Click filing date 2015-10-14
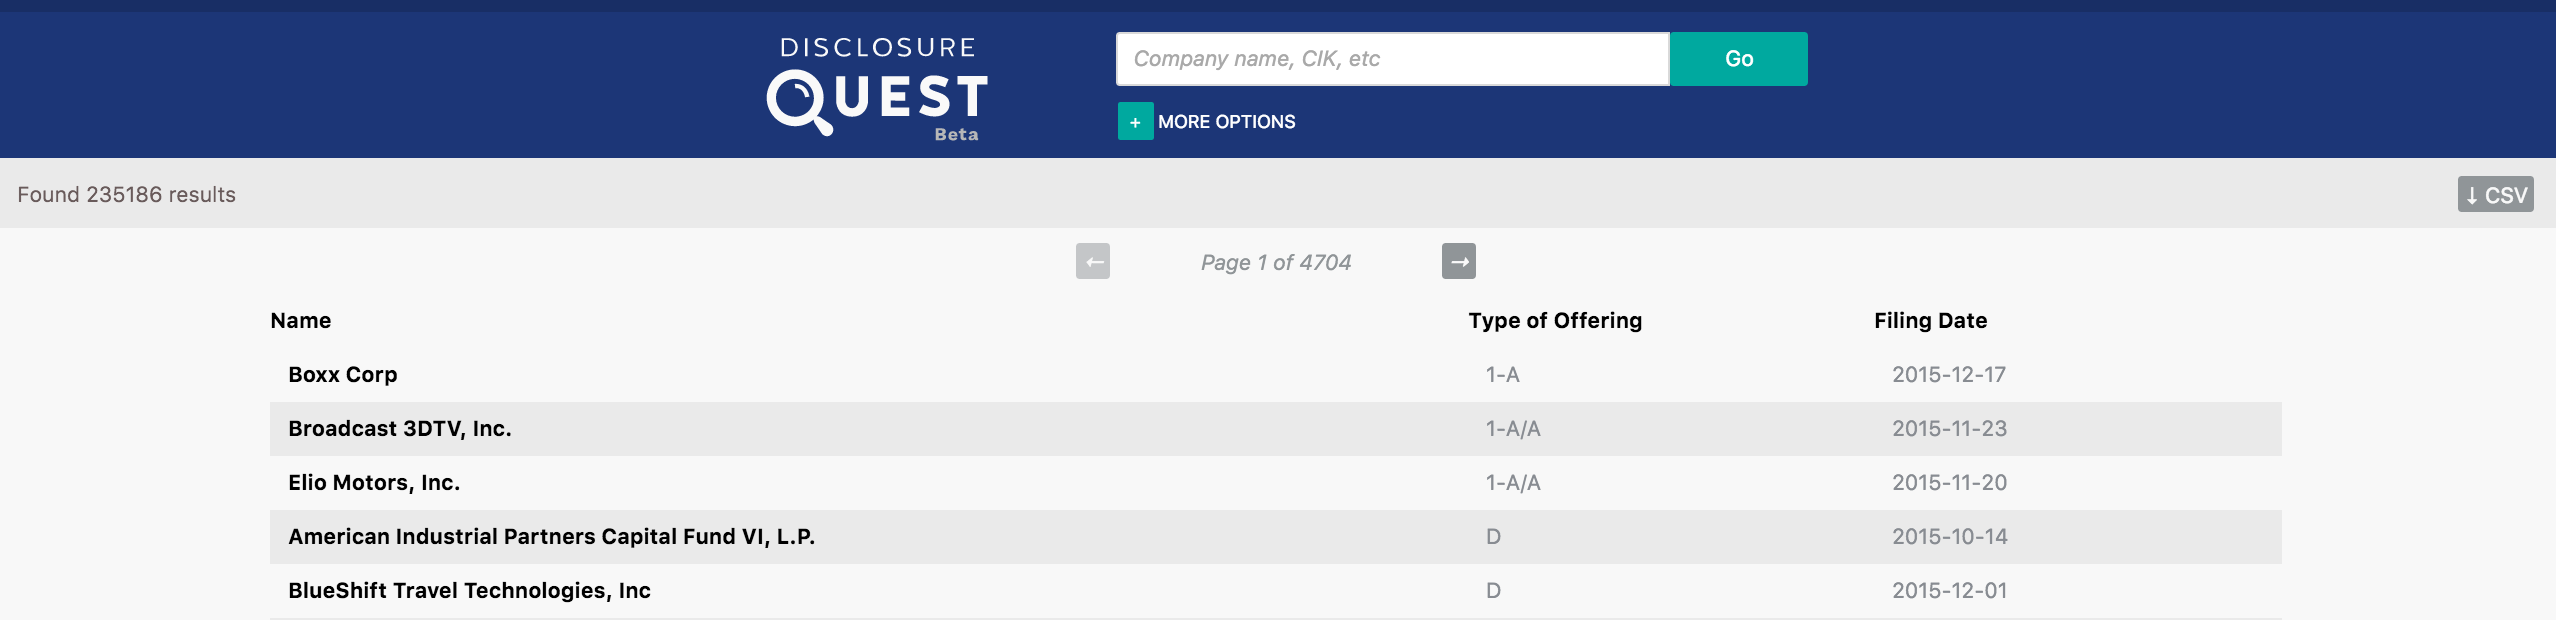The width and height of the screenshot is (2556, 620). click(1949, 536)
